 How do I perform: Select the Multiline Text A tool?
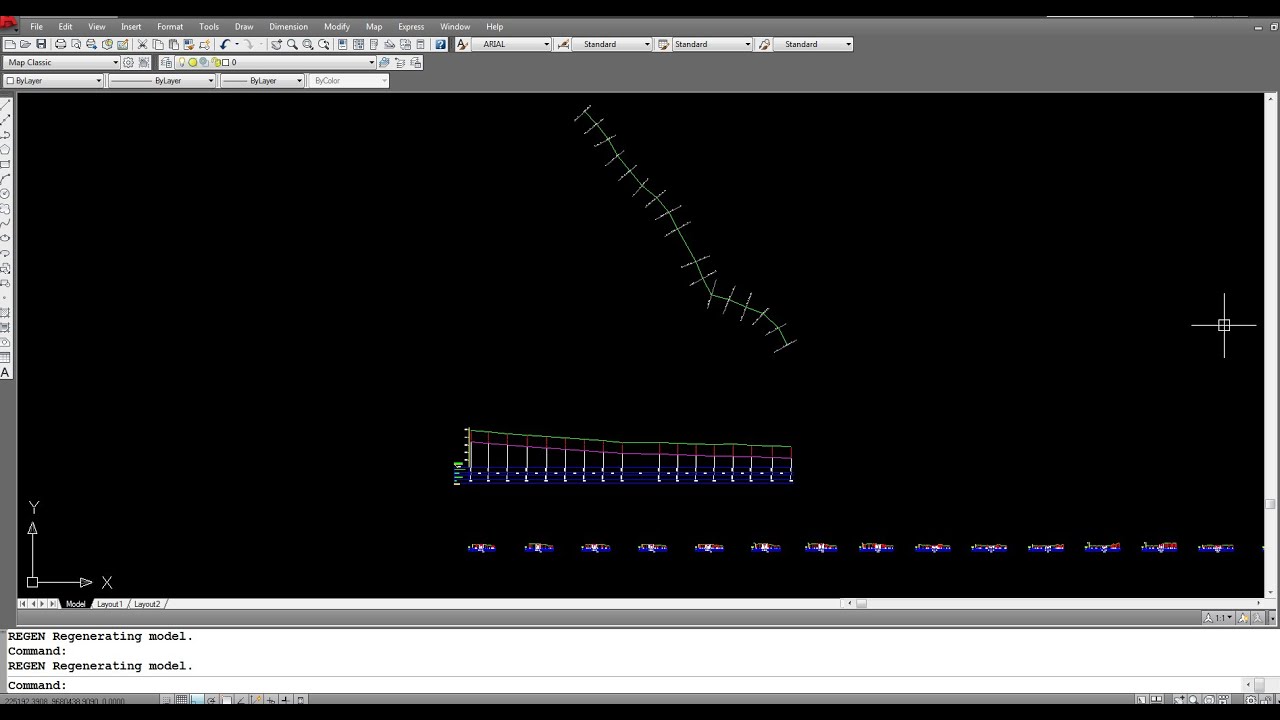[5, 372]
